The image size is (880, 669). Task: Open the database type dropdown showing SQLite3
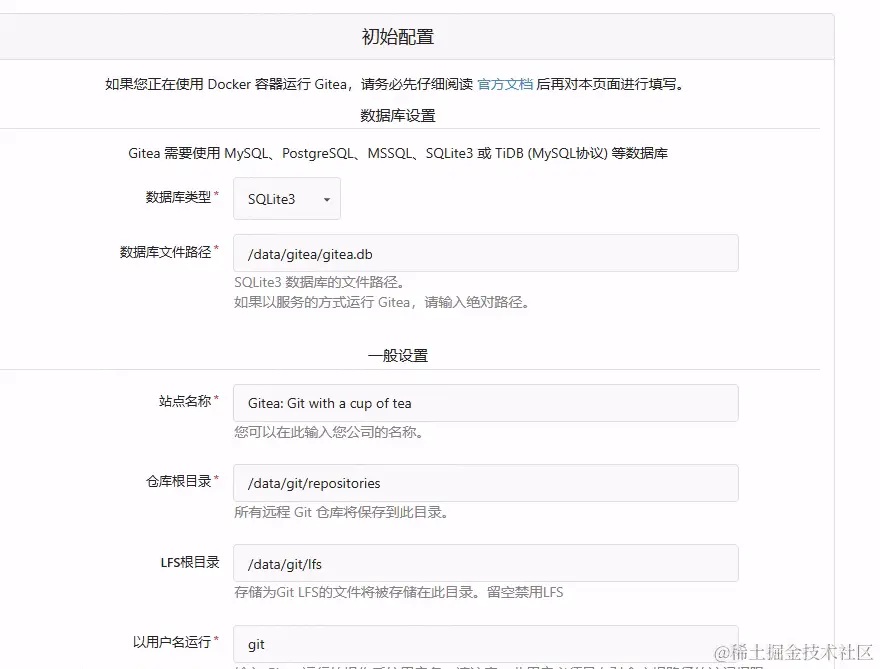click(x=287, y=199)
